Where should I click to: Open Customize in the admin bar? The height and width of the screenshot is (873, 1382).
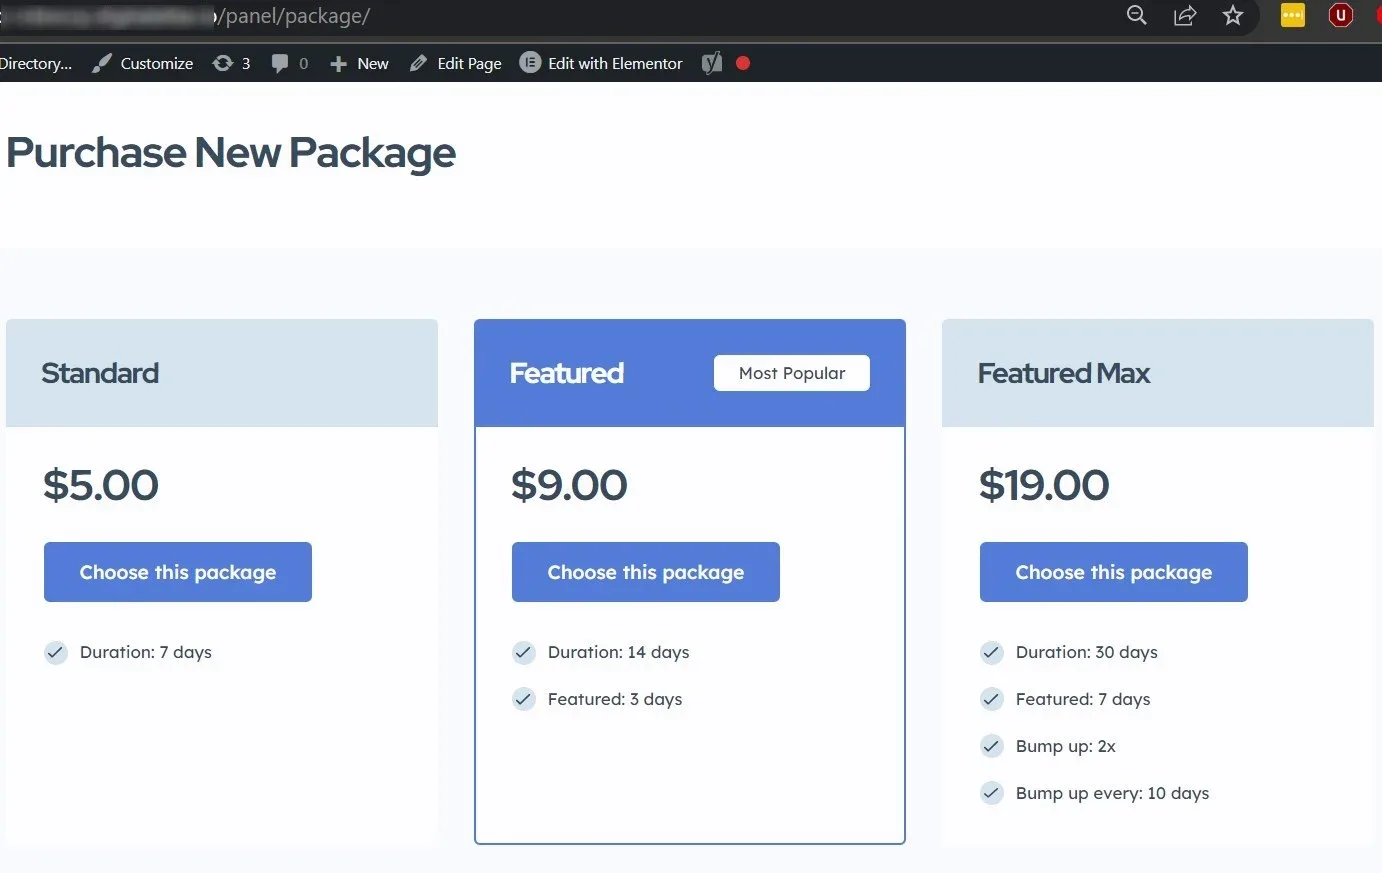pos(142,63)
